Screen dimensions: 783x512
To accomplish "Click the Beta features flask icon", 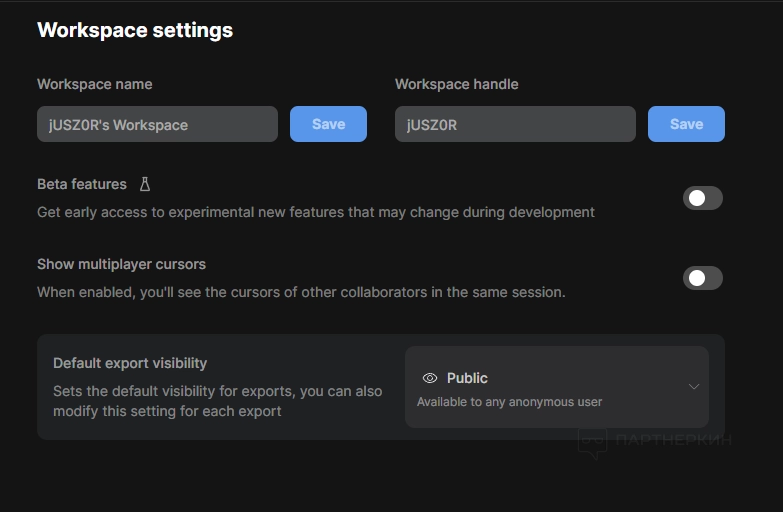I will coord(145,184).
